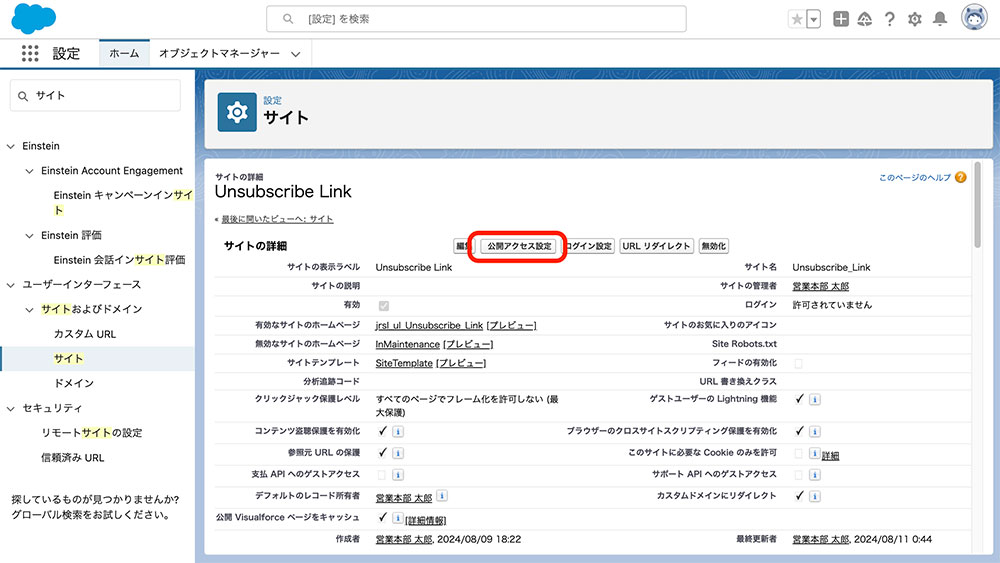The width and height of the screenshot is (1000, 563).
Task: Open the notifications bell
Action: (x=939, y=19)
